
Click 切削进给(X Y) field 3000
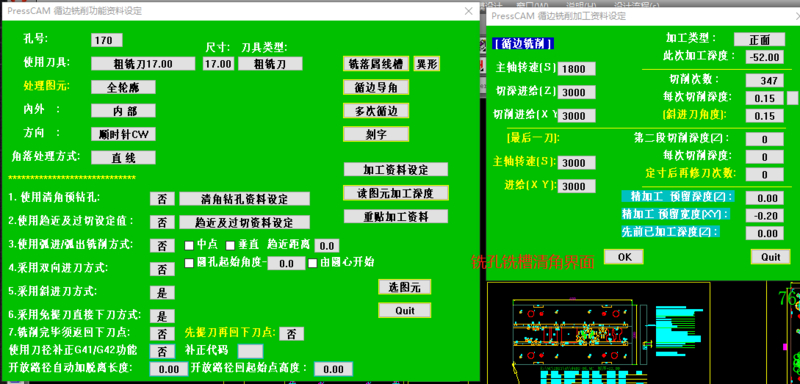tap(577, 116)
